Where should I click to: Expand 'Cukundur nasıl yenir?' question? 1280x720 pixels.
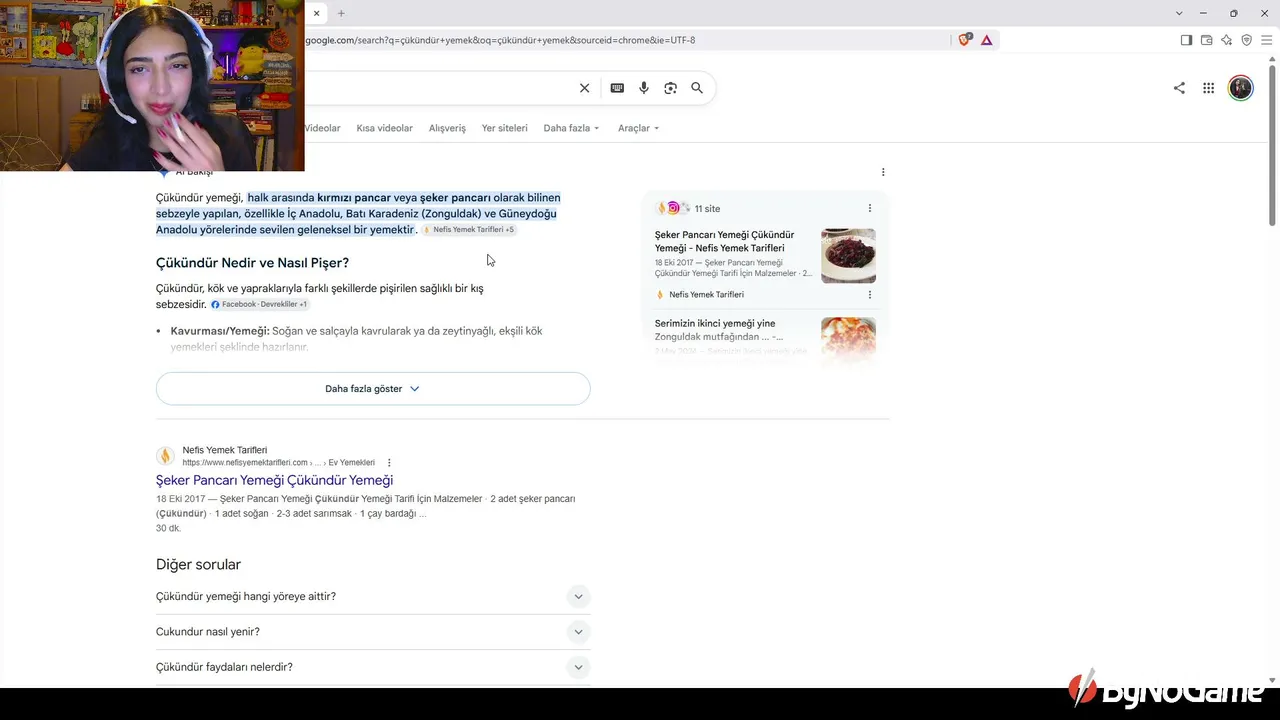click(x=373, y=632)
